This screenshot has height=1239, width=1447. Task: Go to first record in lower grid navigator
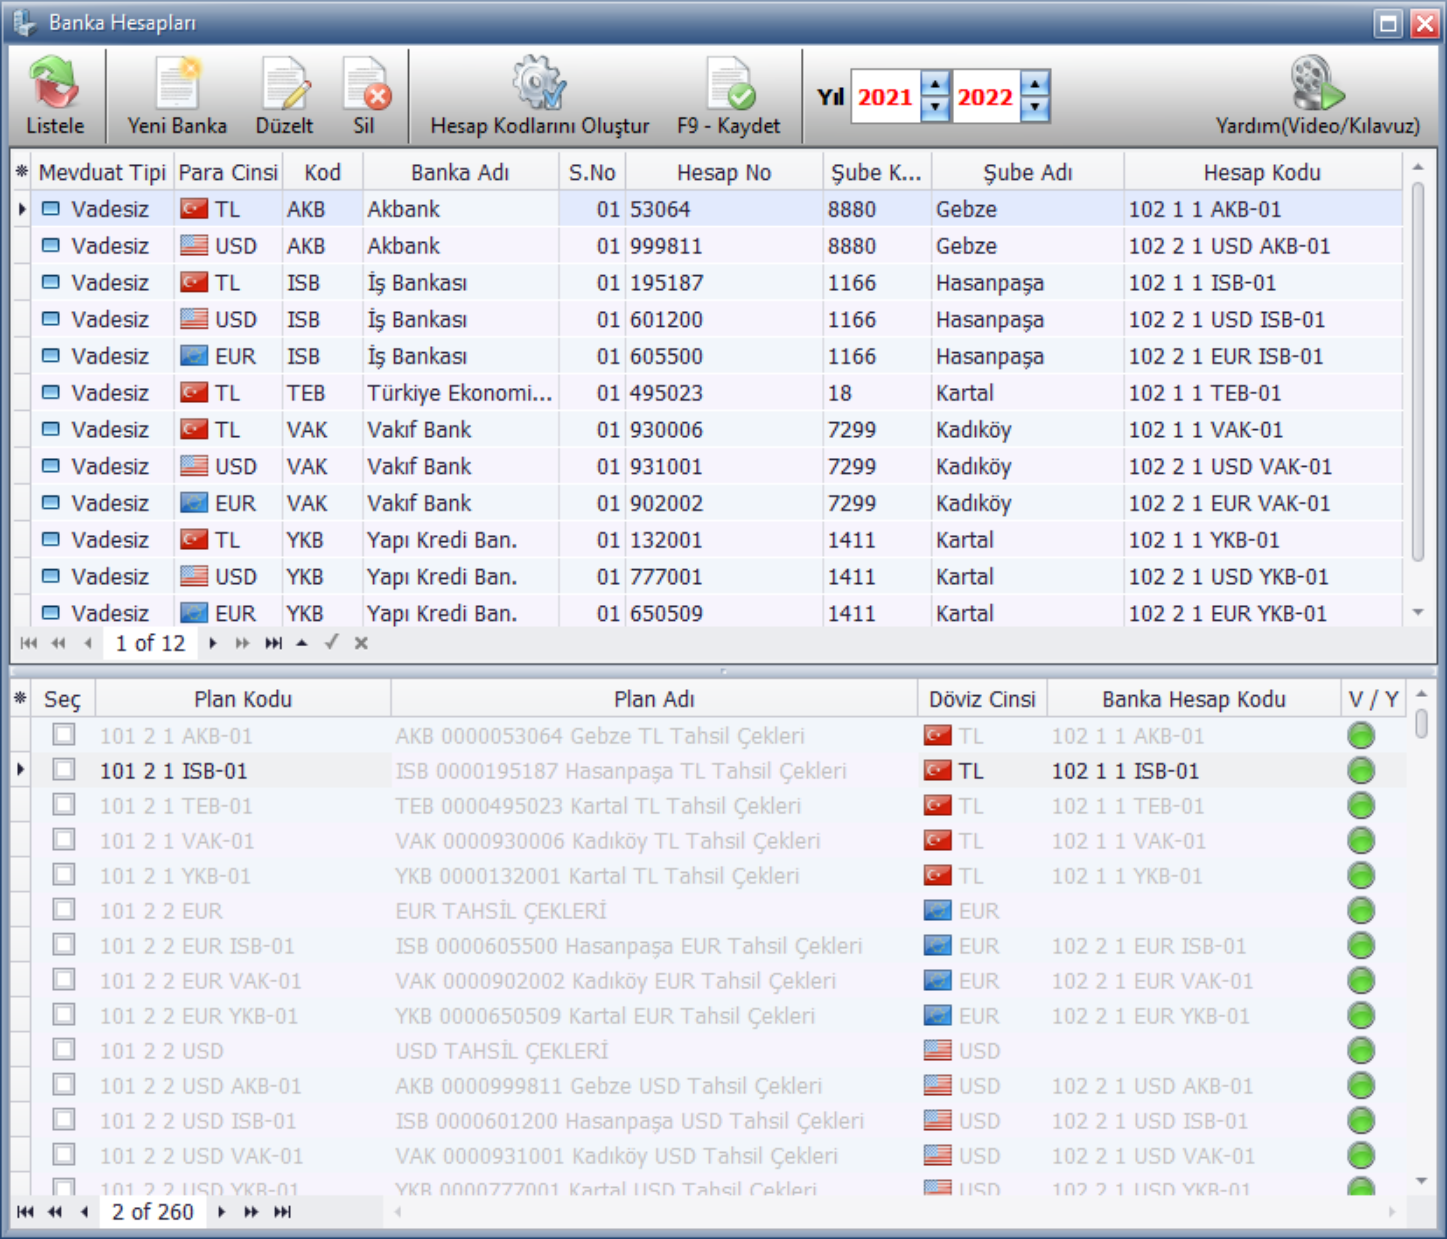pyautogui.click(x=25, y=1212)
